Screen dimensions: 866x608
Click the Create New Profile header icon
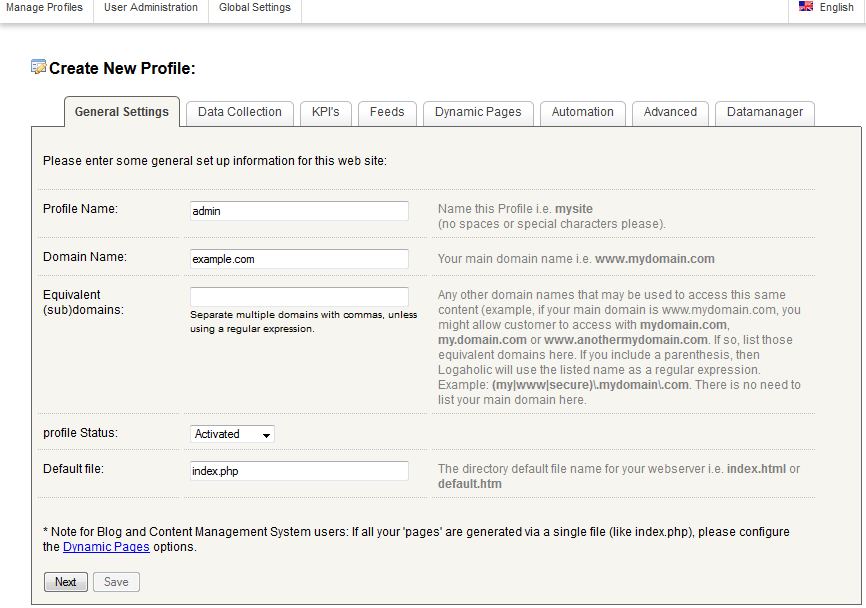click(x=39, y=68)
